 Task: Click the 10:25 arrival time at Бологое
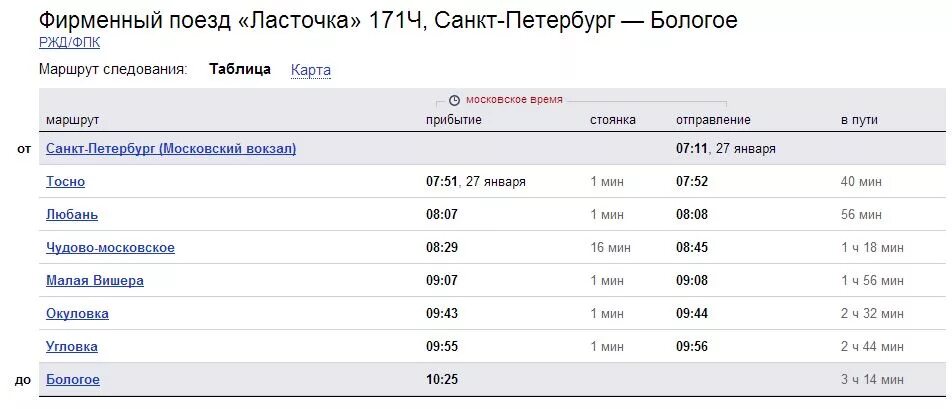[x=441, y=380]
